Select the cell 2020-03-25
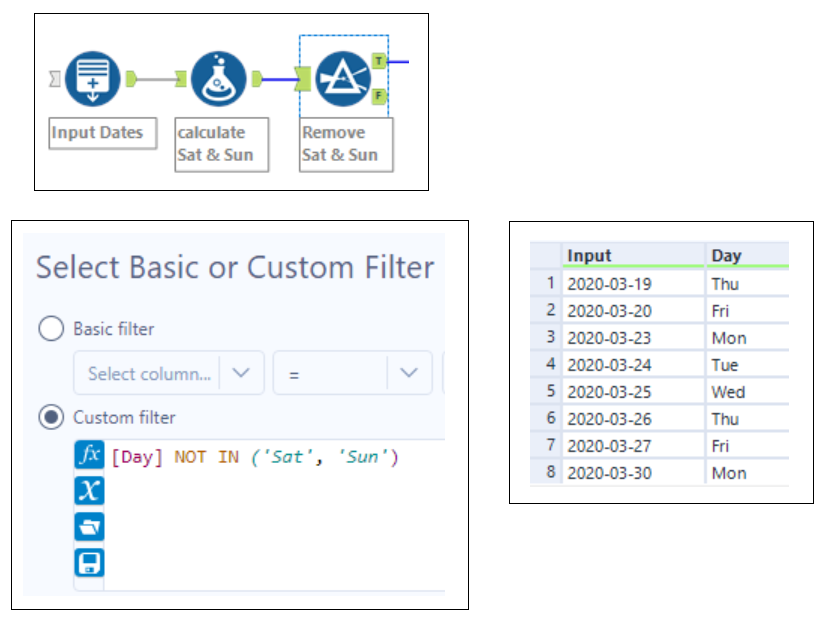 click(x=633, y=392)
